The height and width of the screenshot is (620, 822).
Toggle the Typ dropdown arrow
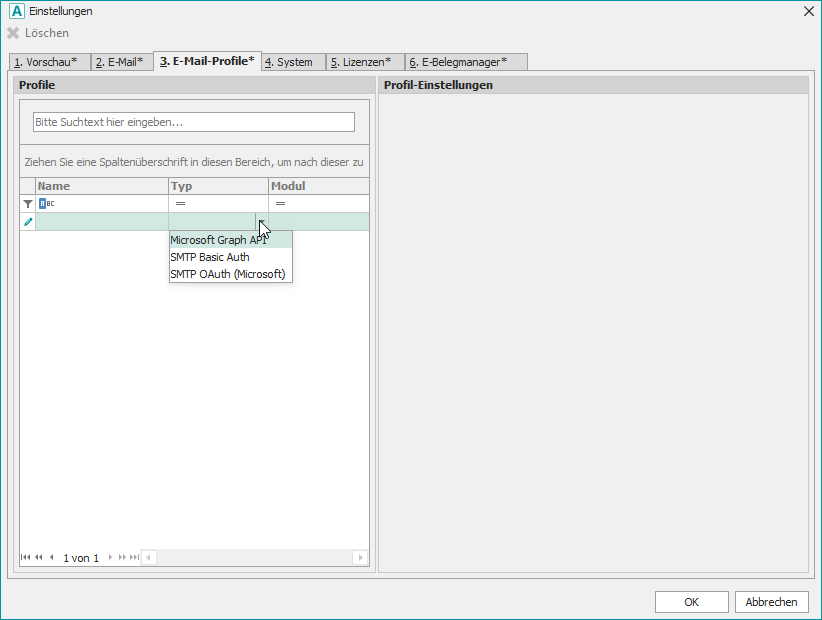(262, 222)
